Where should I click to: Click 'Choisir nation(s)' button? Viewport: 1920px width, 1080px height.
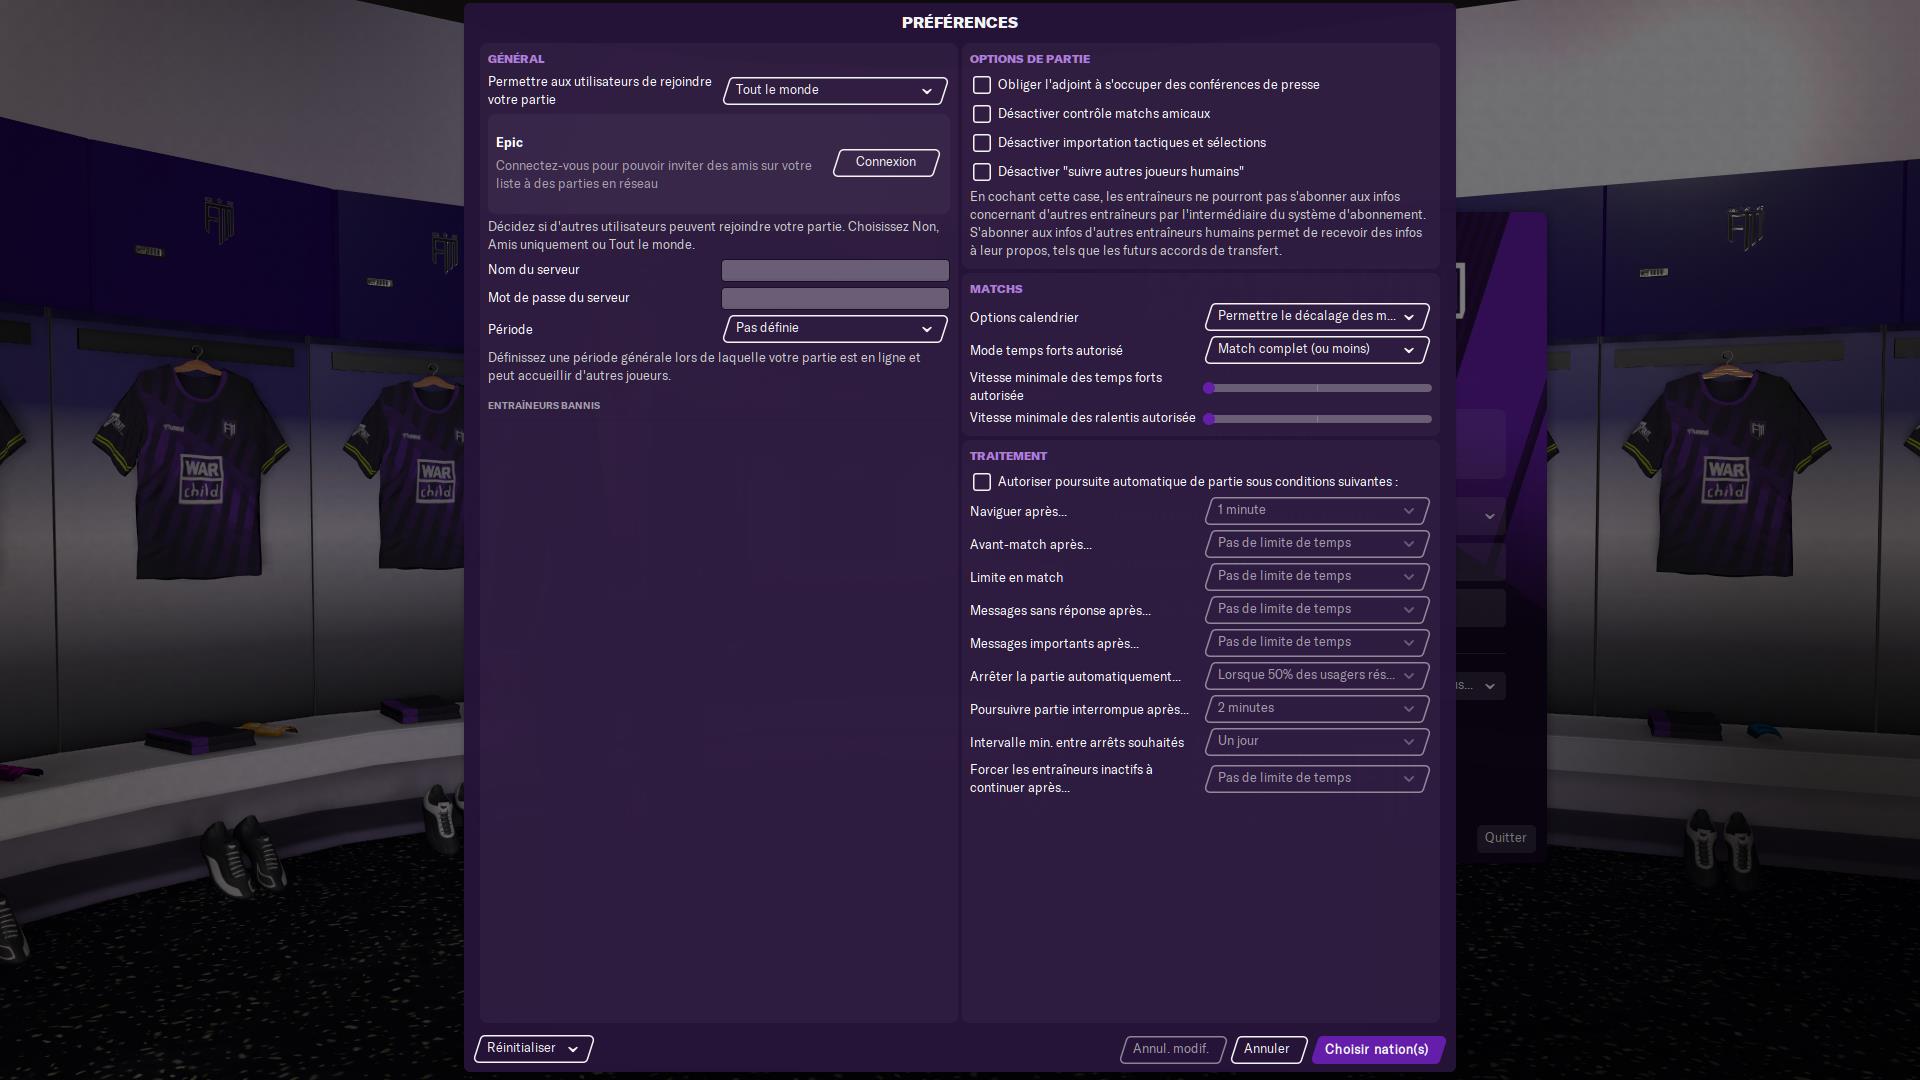pyautogui.click(x=1377, y=1049)
